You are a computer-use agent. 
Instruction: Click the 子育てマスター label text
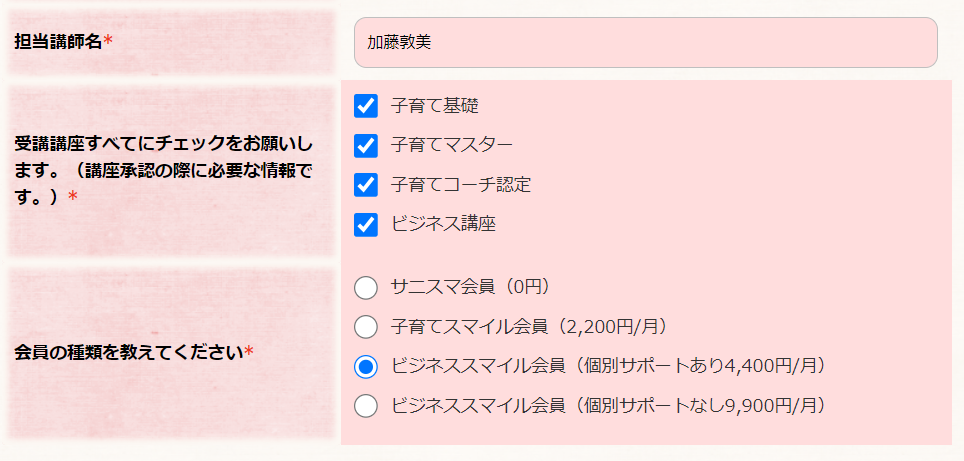point(452,146)
